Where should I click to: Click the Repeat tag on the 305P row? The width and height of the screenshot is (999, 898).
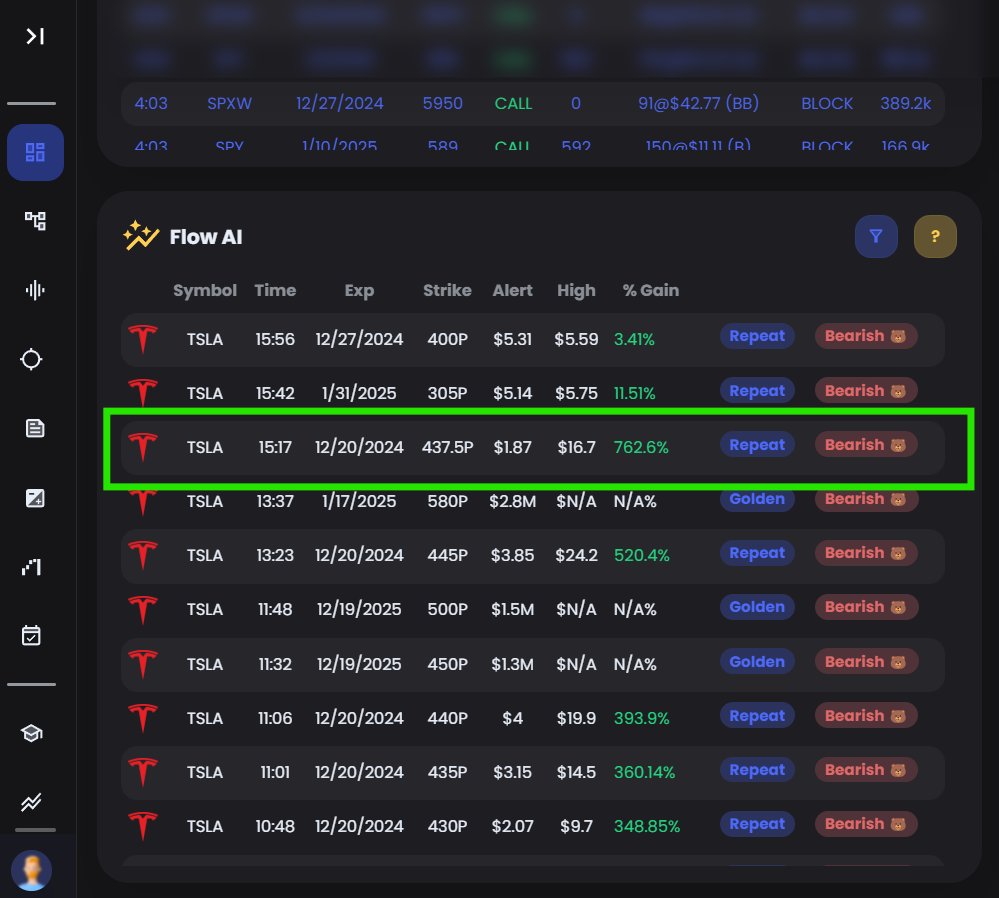757,391
